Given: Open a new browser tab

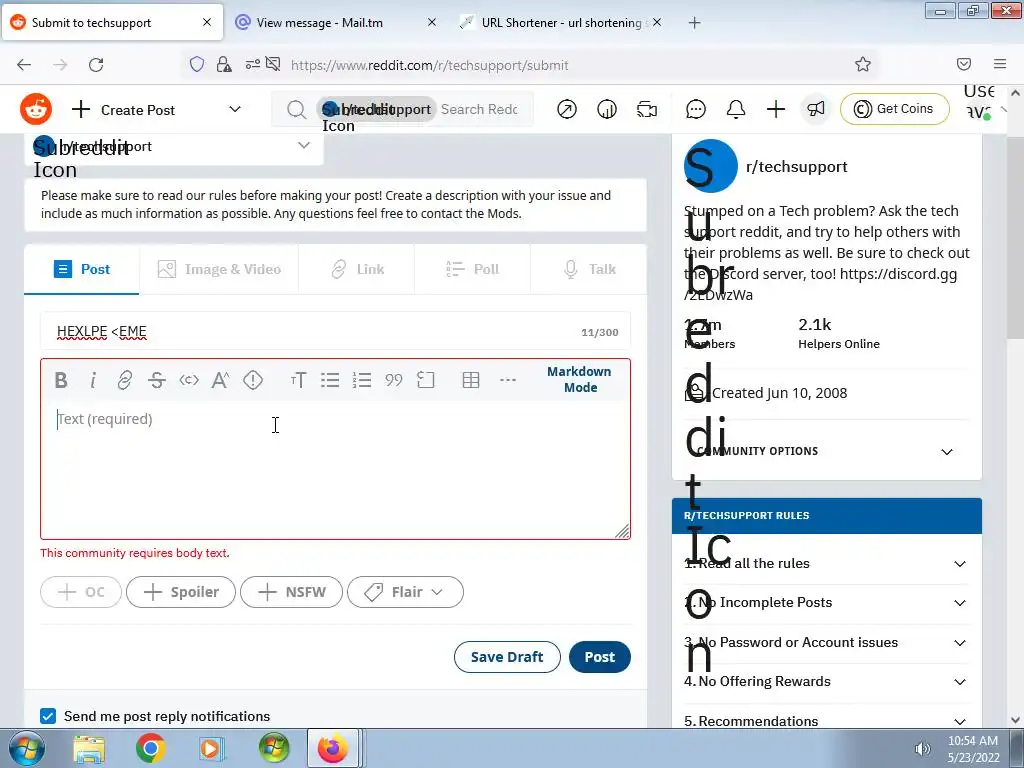Looking at the screenshot, I should click(694, 23).
